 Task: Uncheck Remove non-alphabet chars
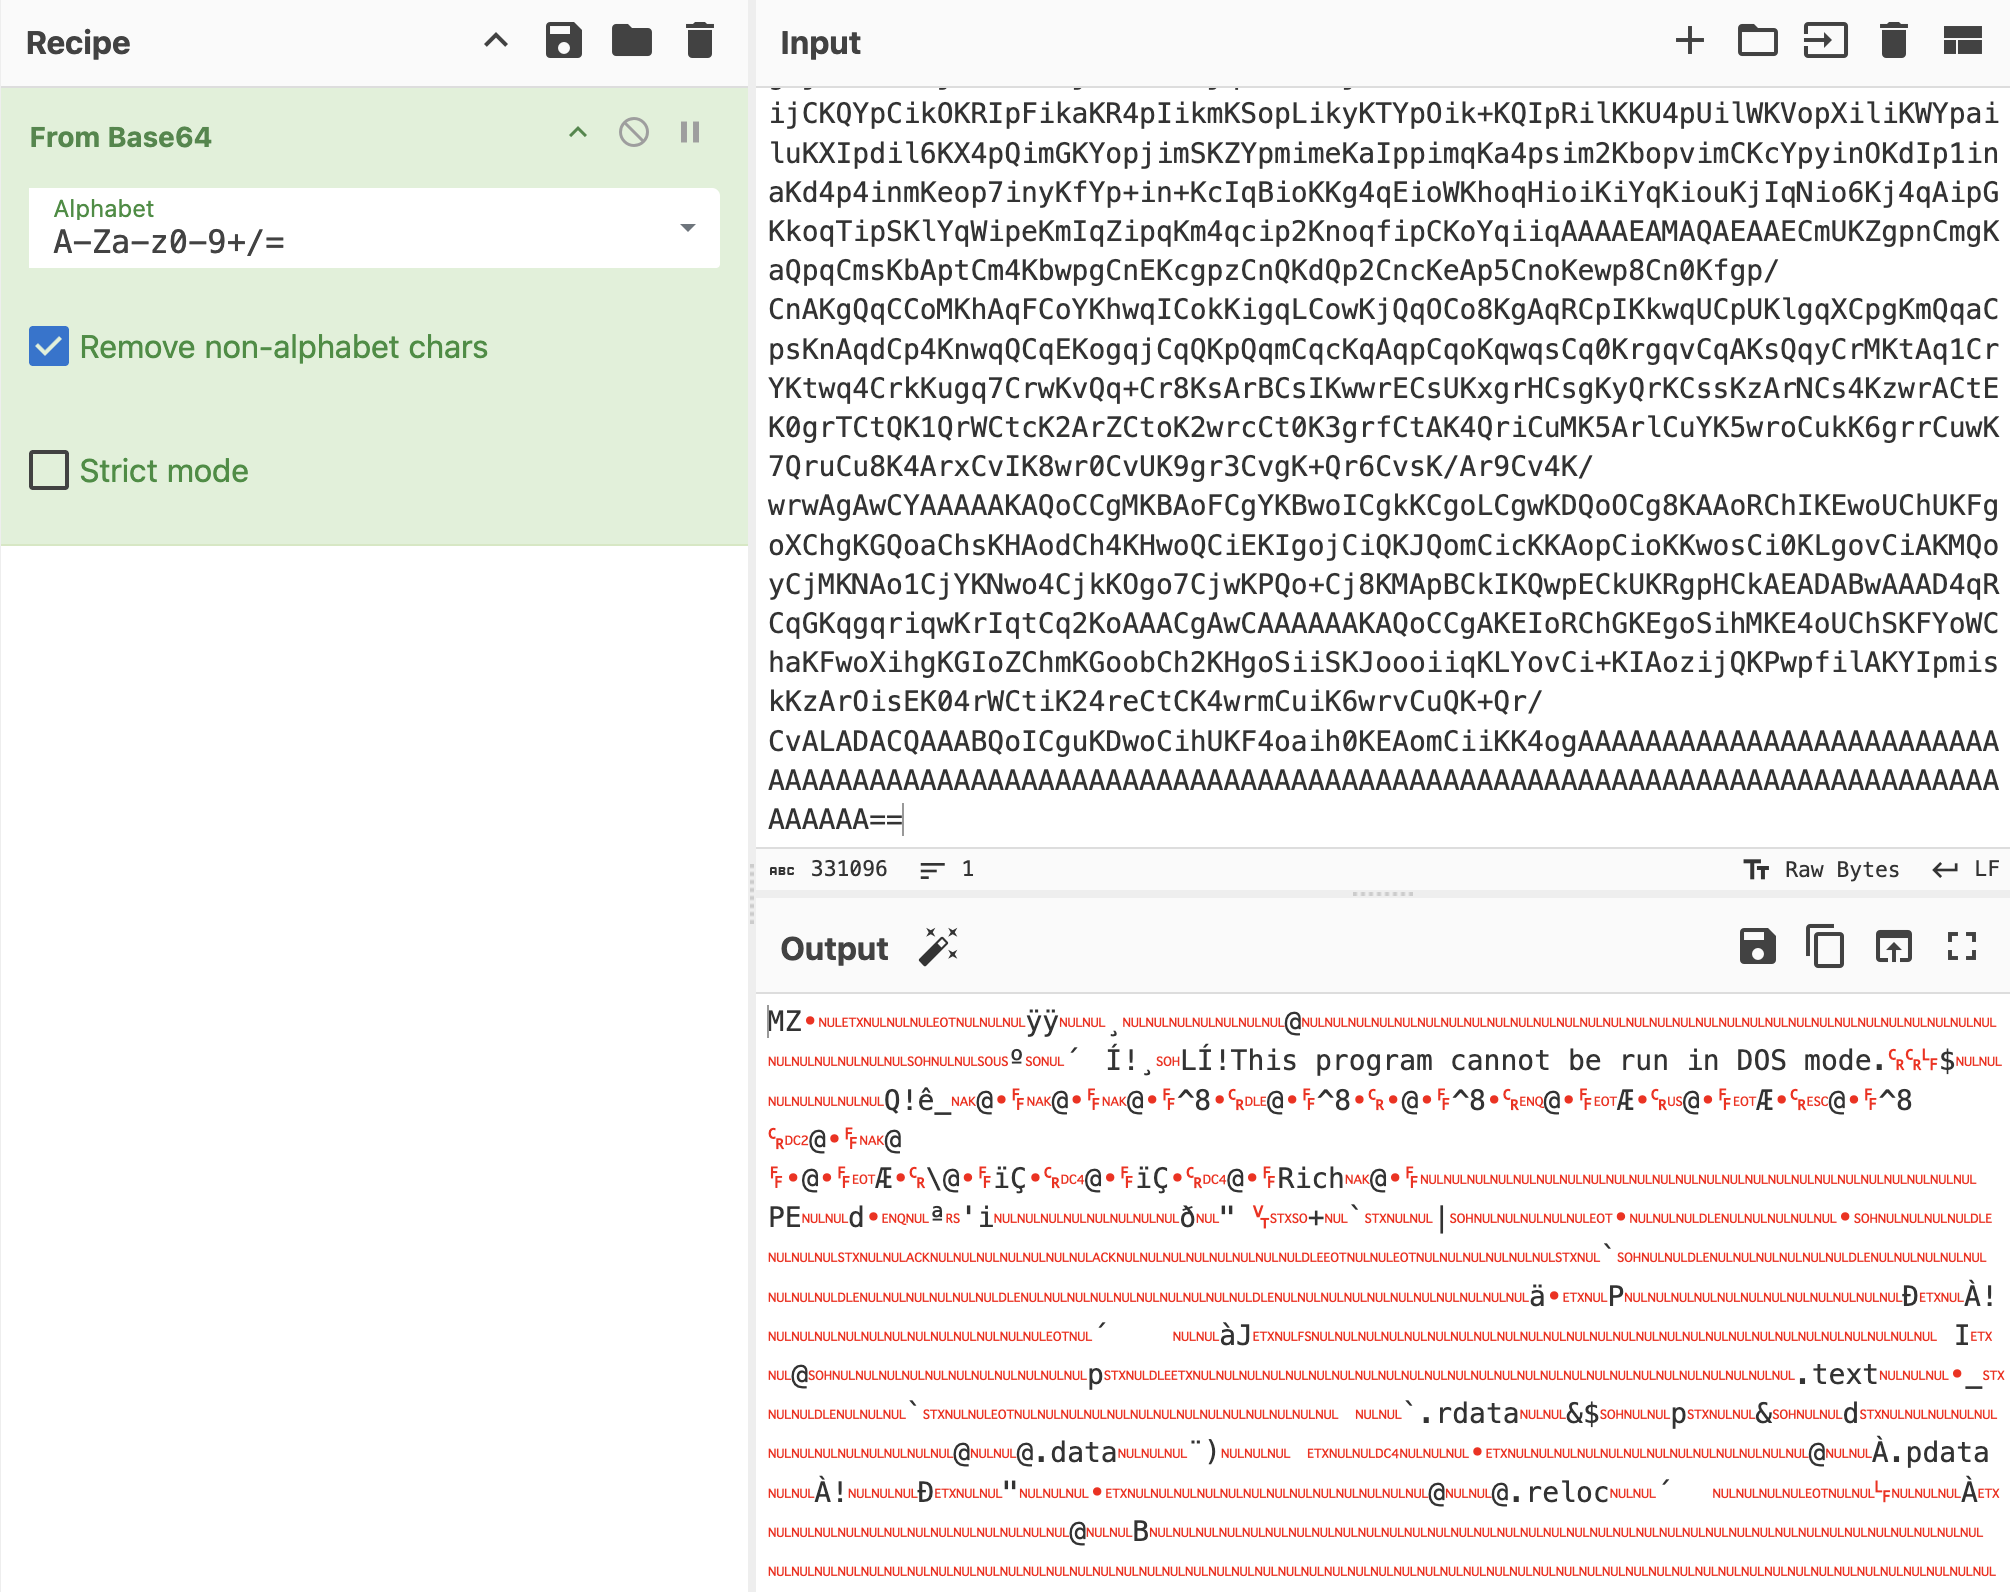[49, 347]
